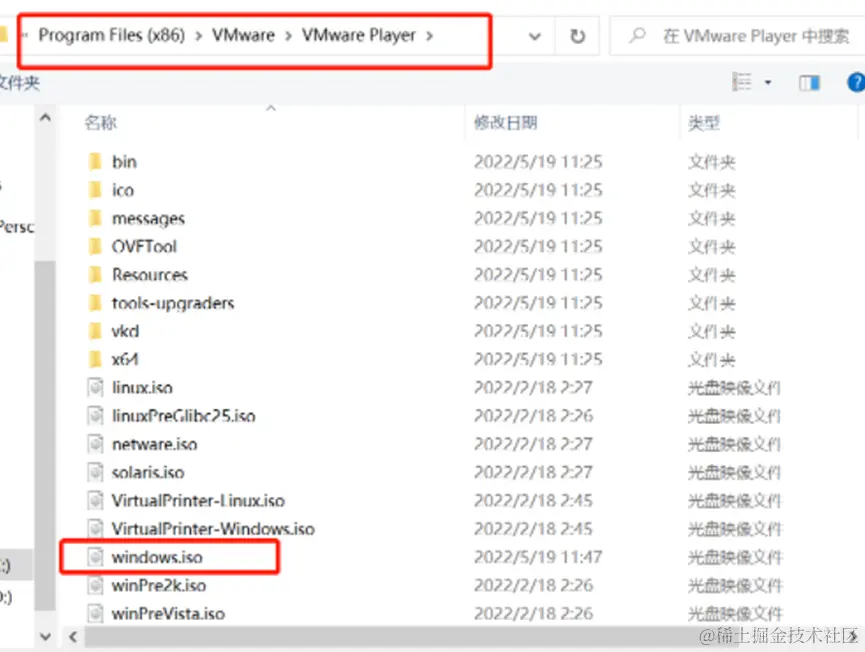865x652 pixels.
Task: Click the navigation pane scroll up arrow
Action: [x=45, y=117]
